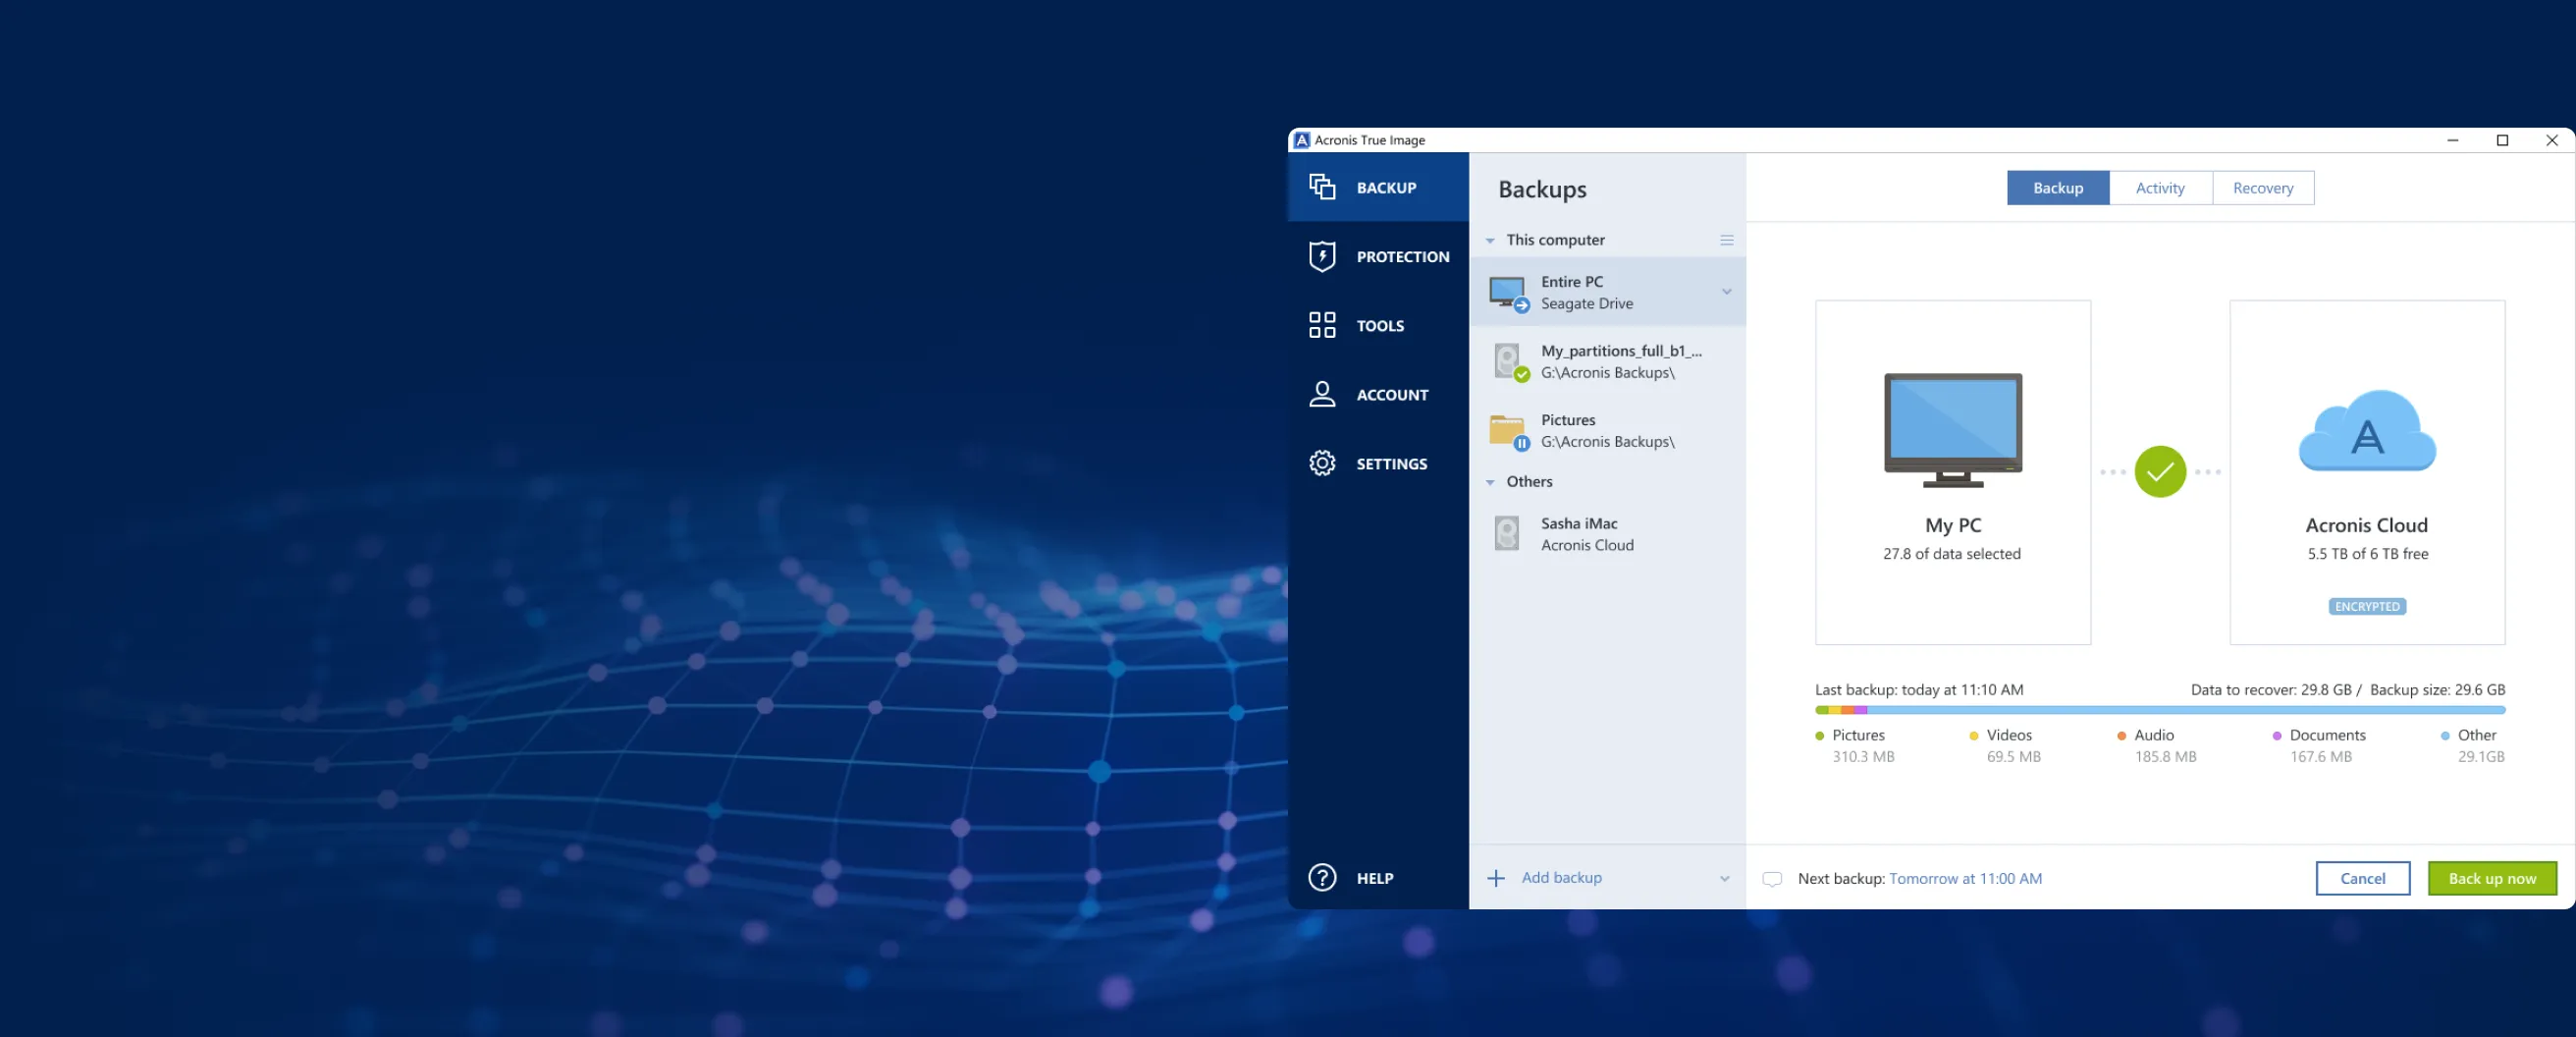Open the This computer list menu icon

[x=1726, y=240]
